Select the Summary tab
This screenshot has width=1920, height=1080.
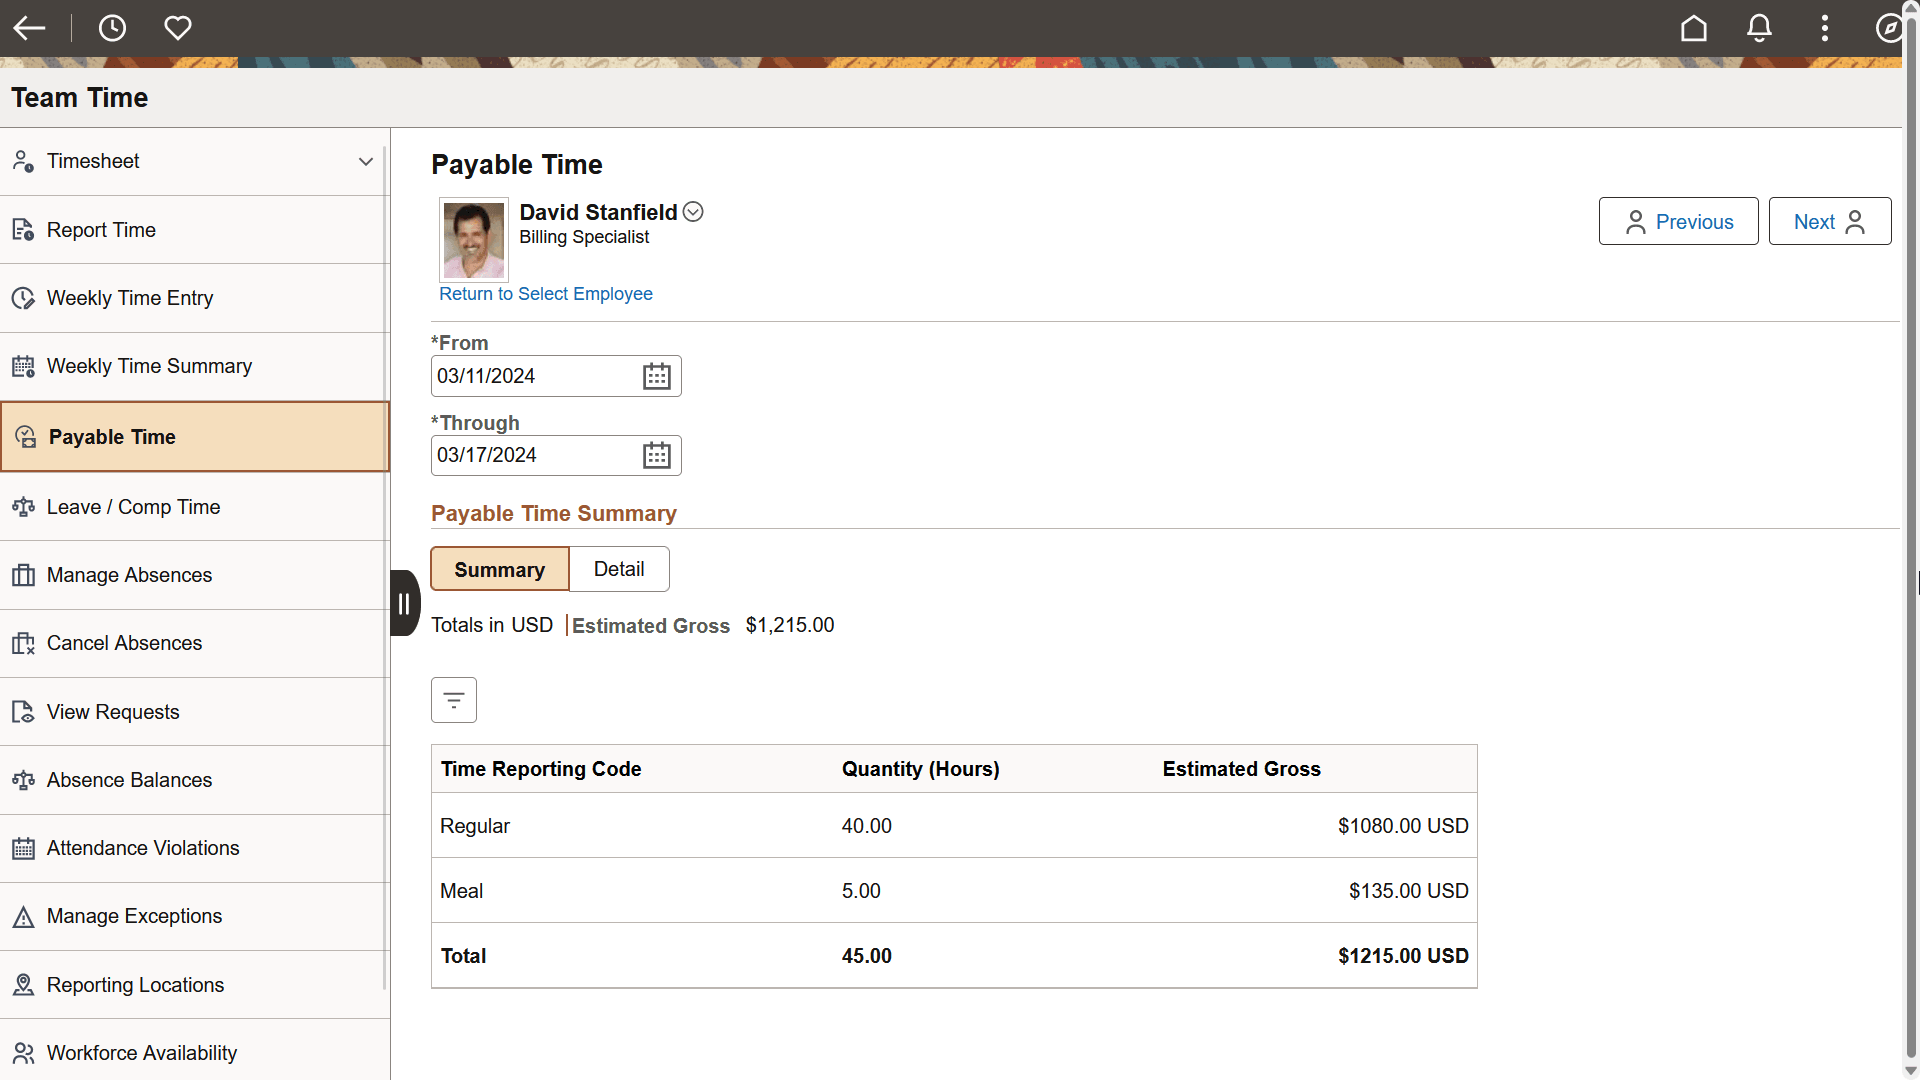500,569
